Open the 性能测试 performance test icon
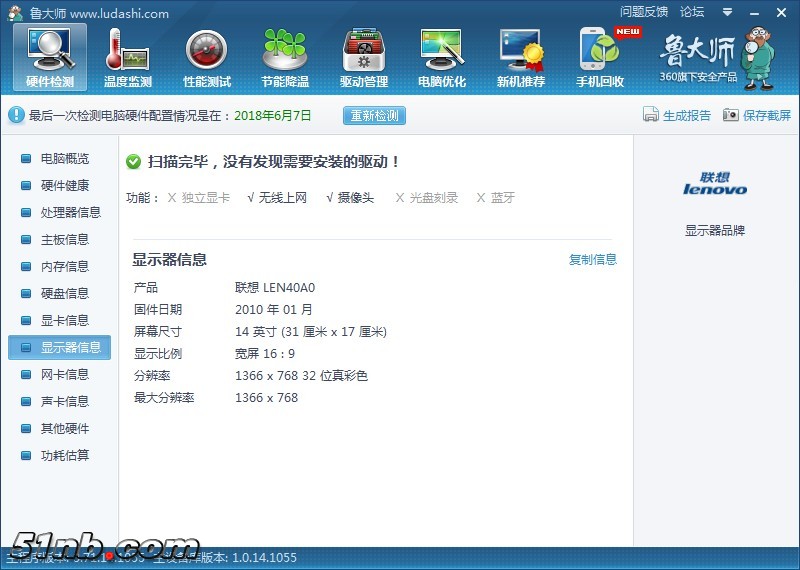The image size is (800, 570). click(207, 57)
